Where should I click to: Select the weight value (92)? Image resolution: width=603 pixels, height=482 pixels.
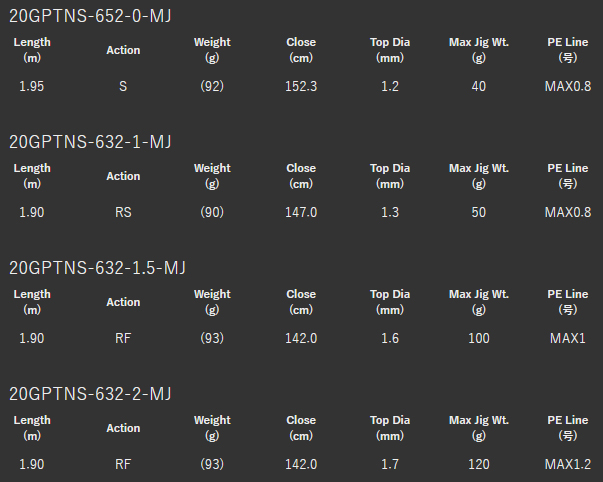(212, 86)
